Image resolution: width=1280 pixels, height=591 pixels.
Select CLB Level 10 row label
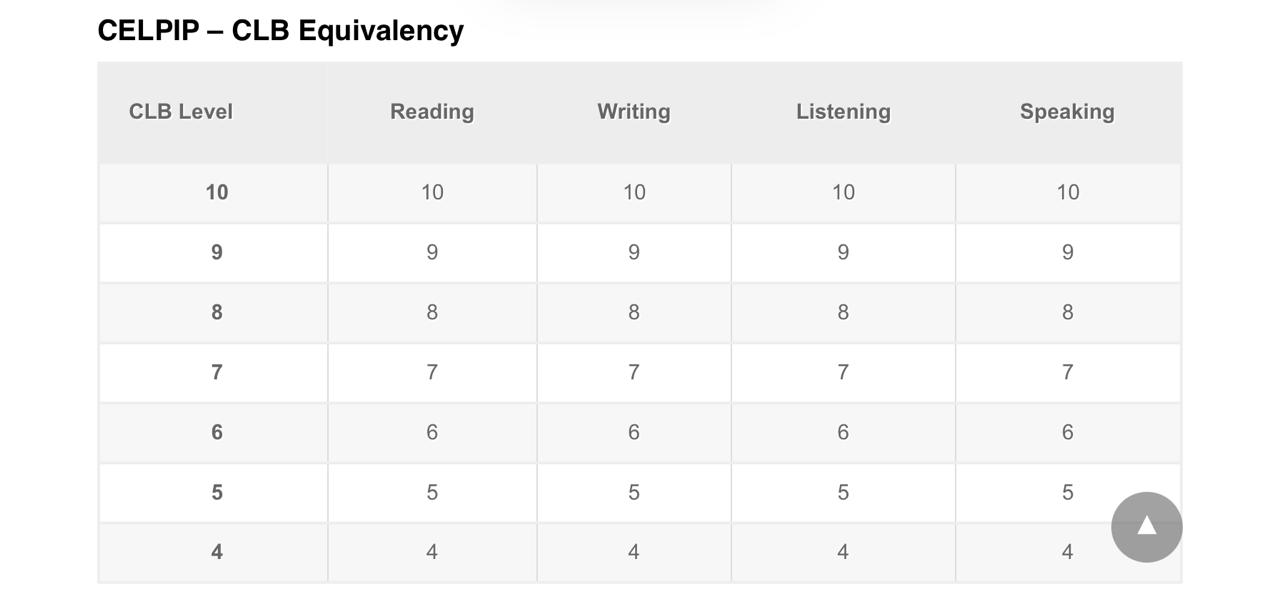pos(216,191)
